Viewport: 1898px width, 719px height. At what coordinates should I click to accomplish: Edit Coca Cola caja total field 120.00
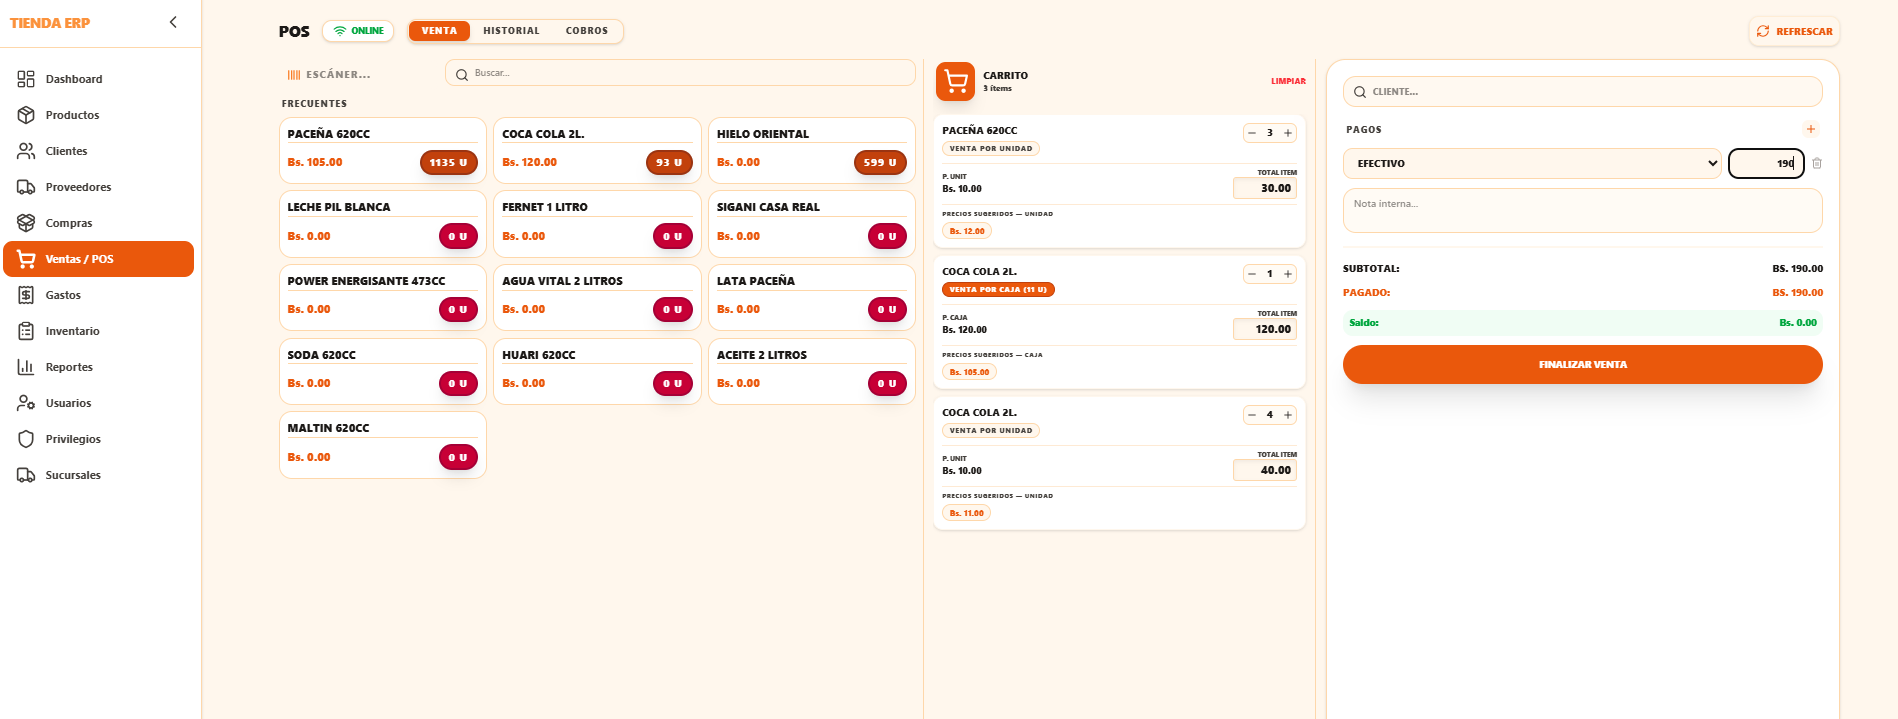pyautogui.click(x=1265, y=329)
